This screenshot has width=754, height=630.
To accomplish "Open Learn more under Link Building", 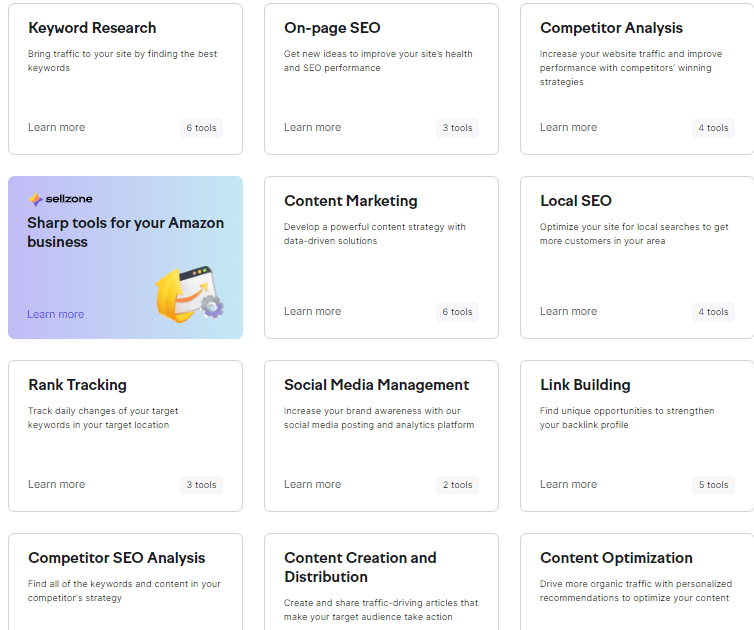I will point(568,484).
